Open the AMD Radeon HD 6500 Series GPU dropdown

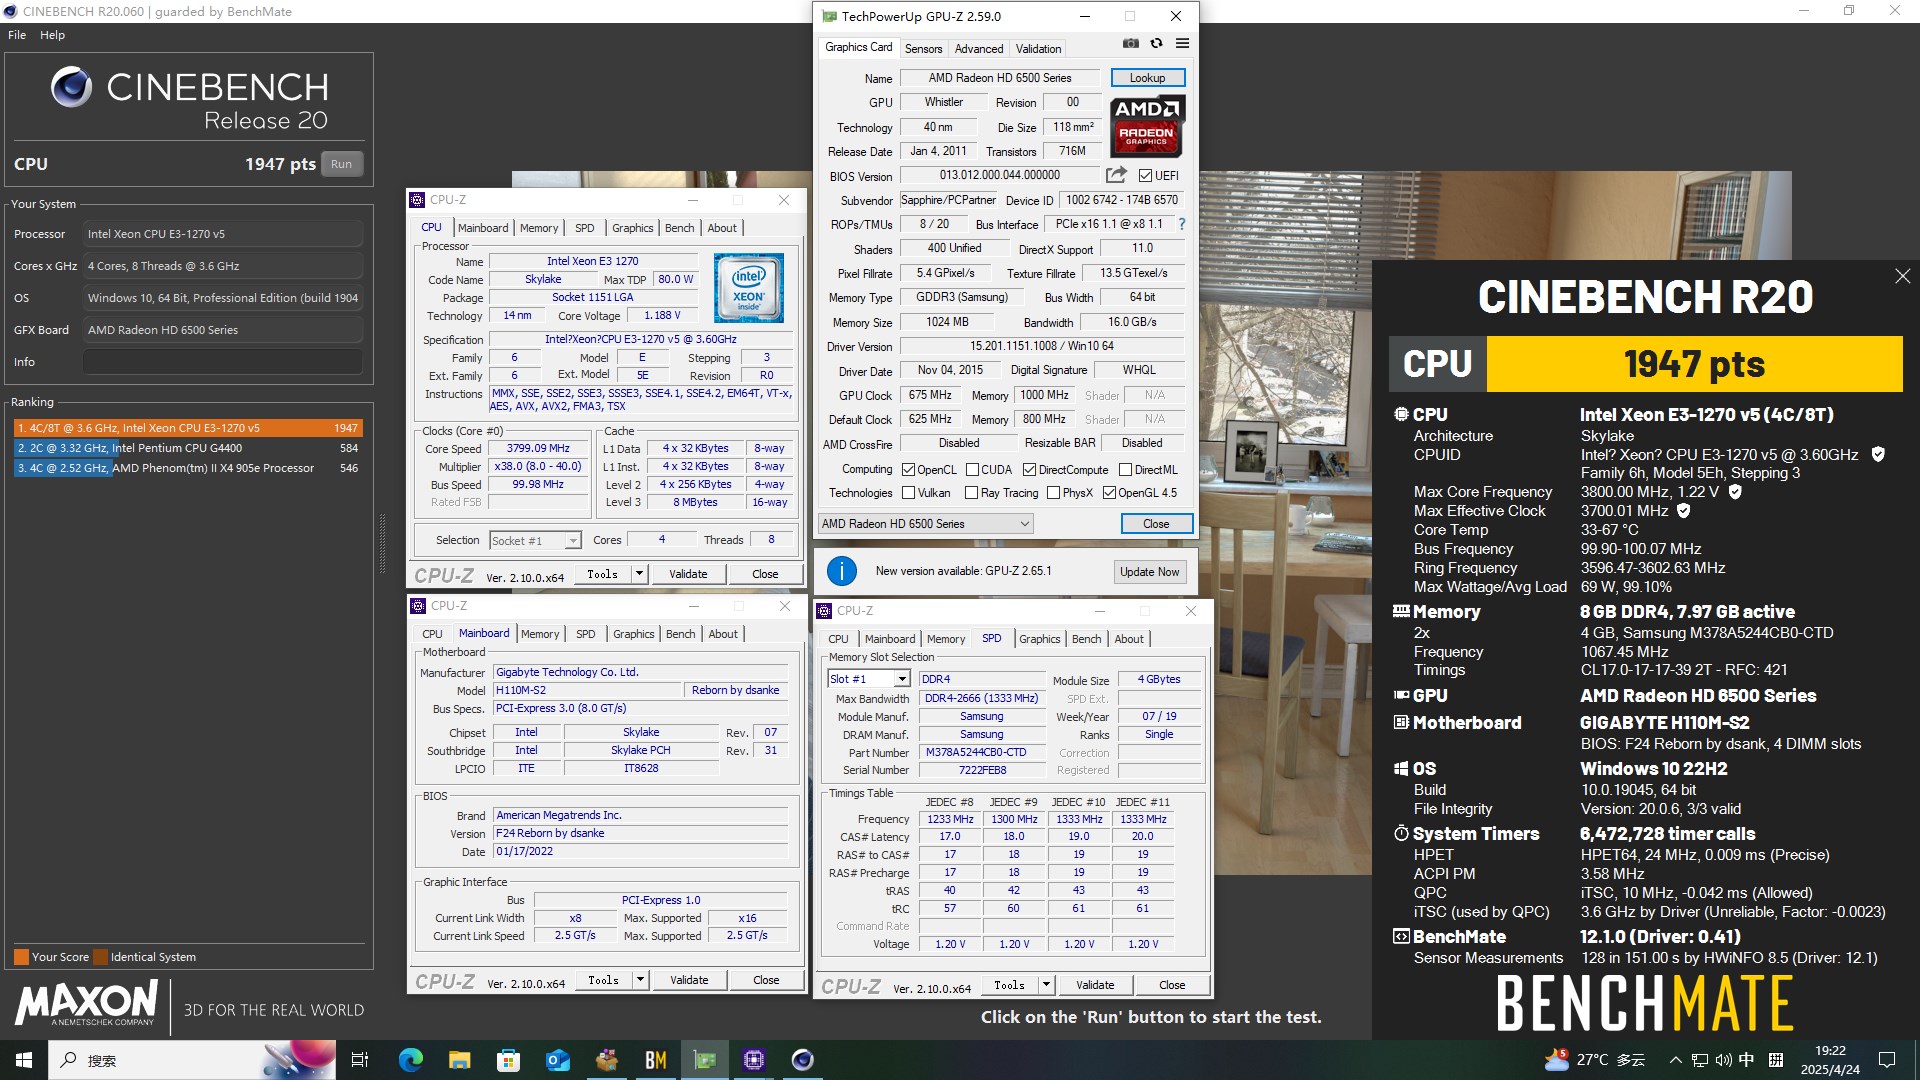pos(925,524)
